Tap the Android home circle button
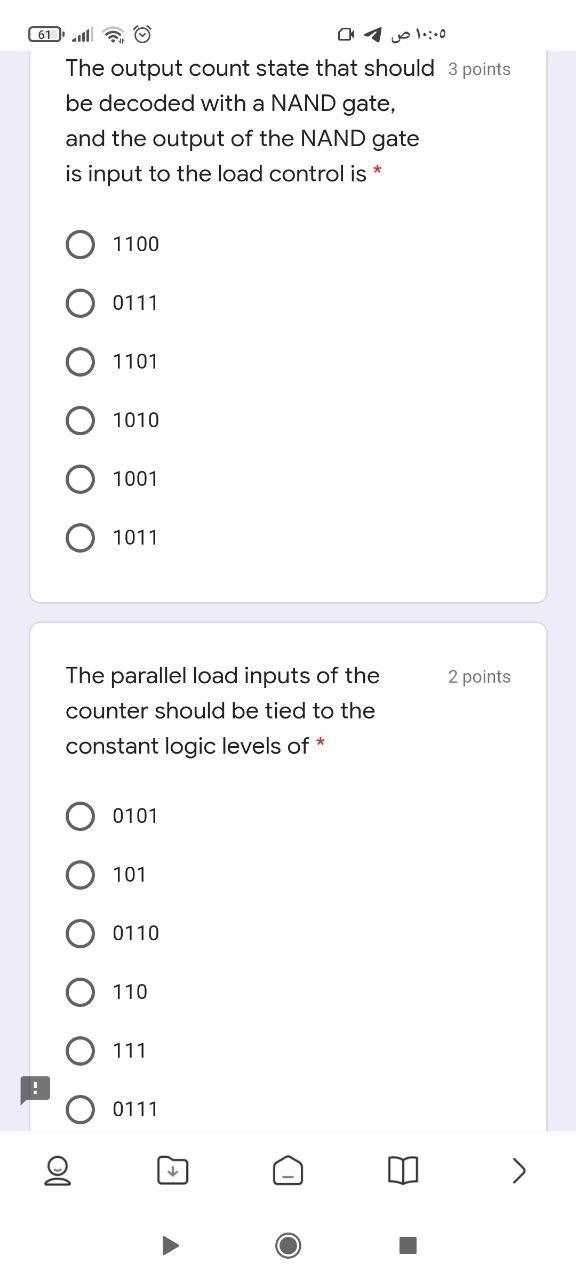Viewport: 576px width, 1280px height. (287, 1245)
